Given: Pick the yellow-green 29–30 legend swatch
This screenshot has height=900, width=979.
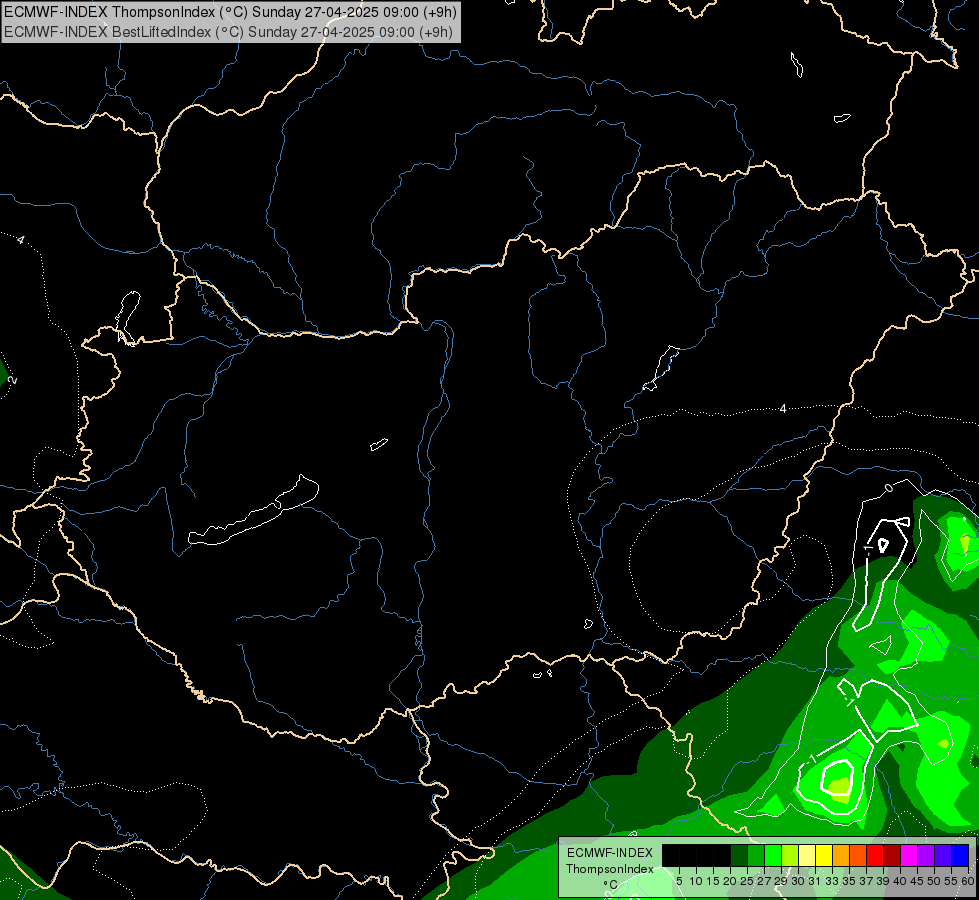Looking at the screenshot, I should click(x=790, y=855).
